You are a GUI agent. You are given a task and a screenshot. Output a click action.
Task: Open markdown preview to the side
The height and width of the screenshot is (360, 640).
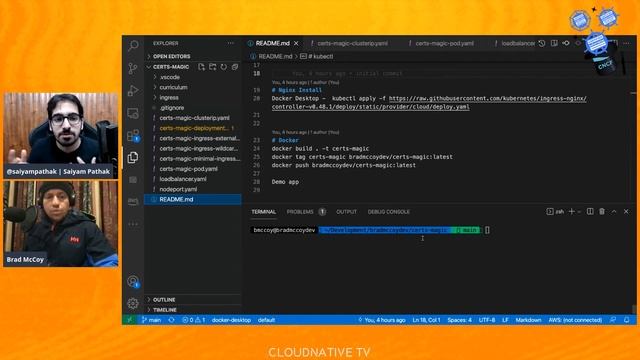(x=554, y=43)
